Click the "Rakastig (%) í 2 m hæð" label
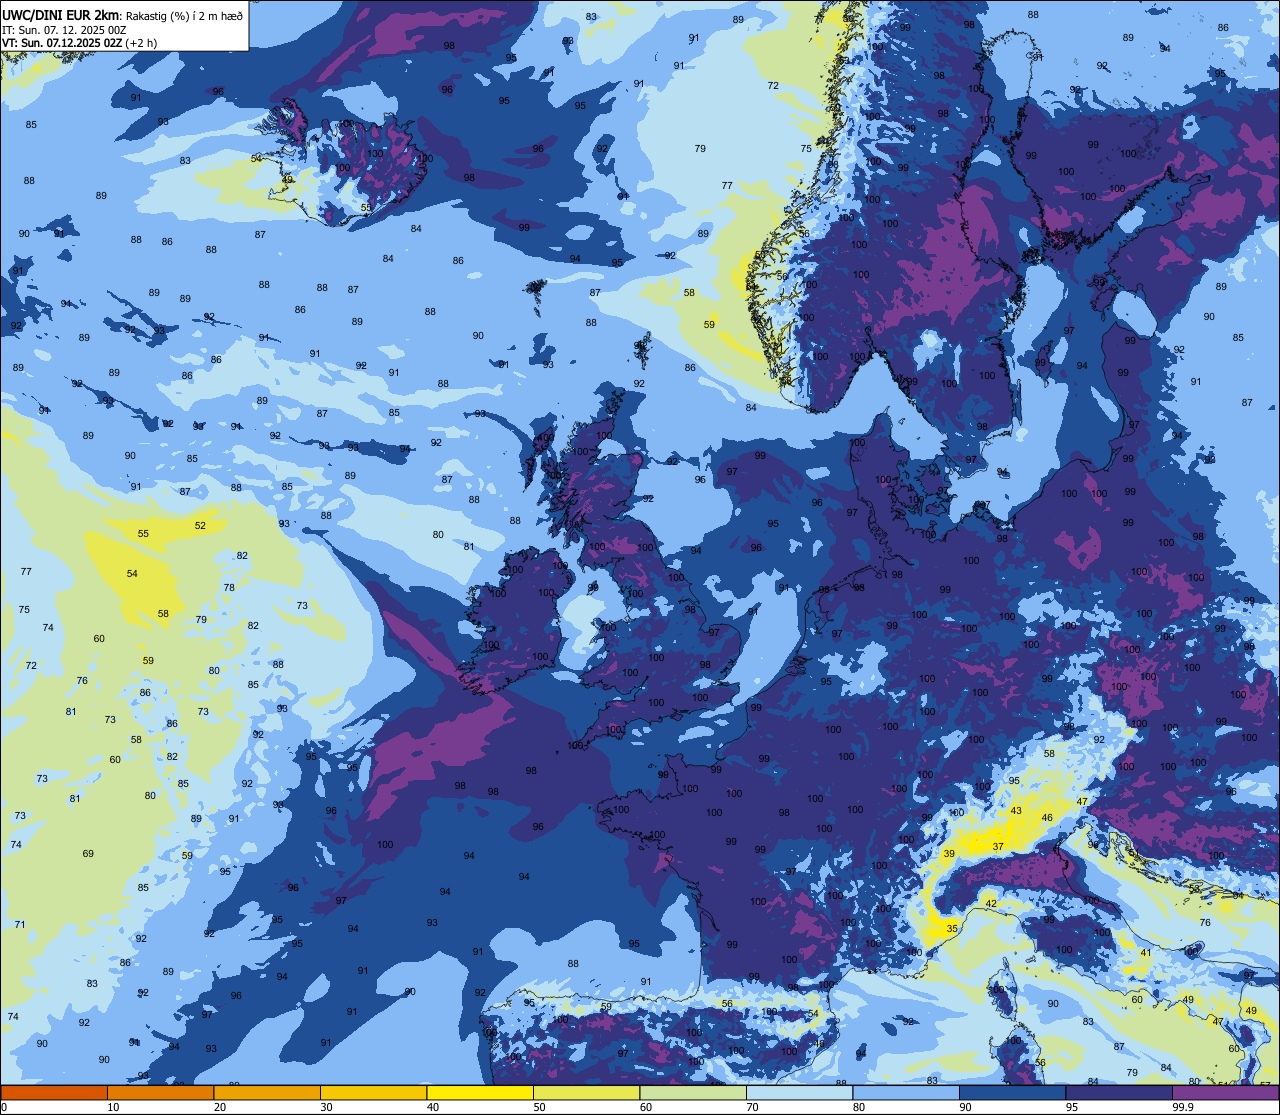Viewport: 1280px width, 1115px height. (184, 15)
